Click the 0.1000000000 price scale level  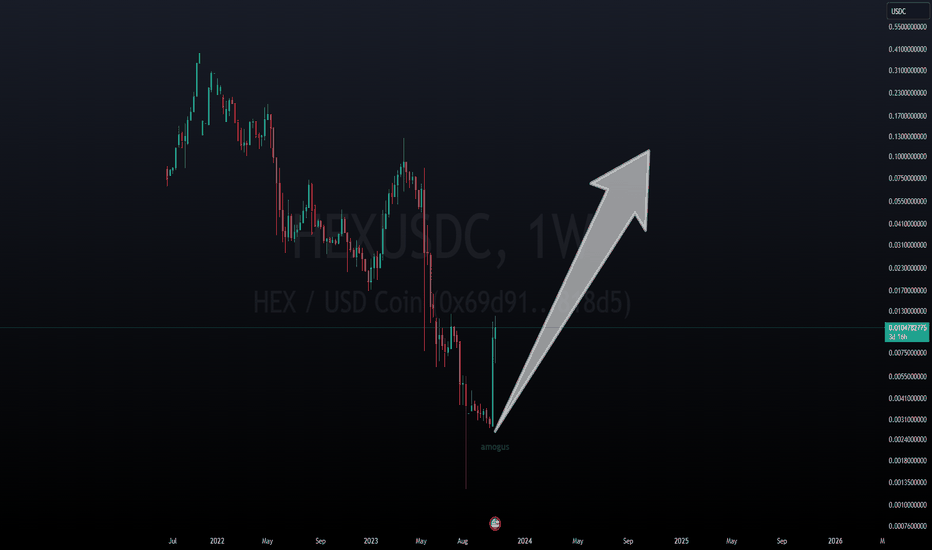(x=908, y=157)
